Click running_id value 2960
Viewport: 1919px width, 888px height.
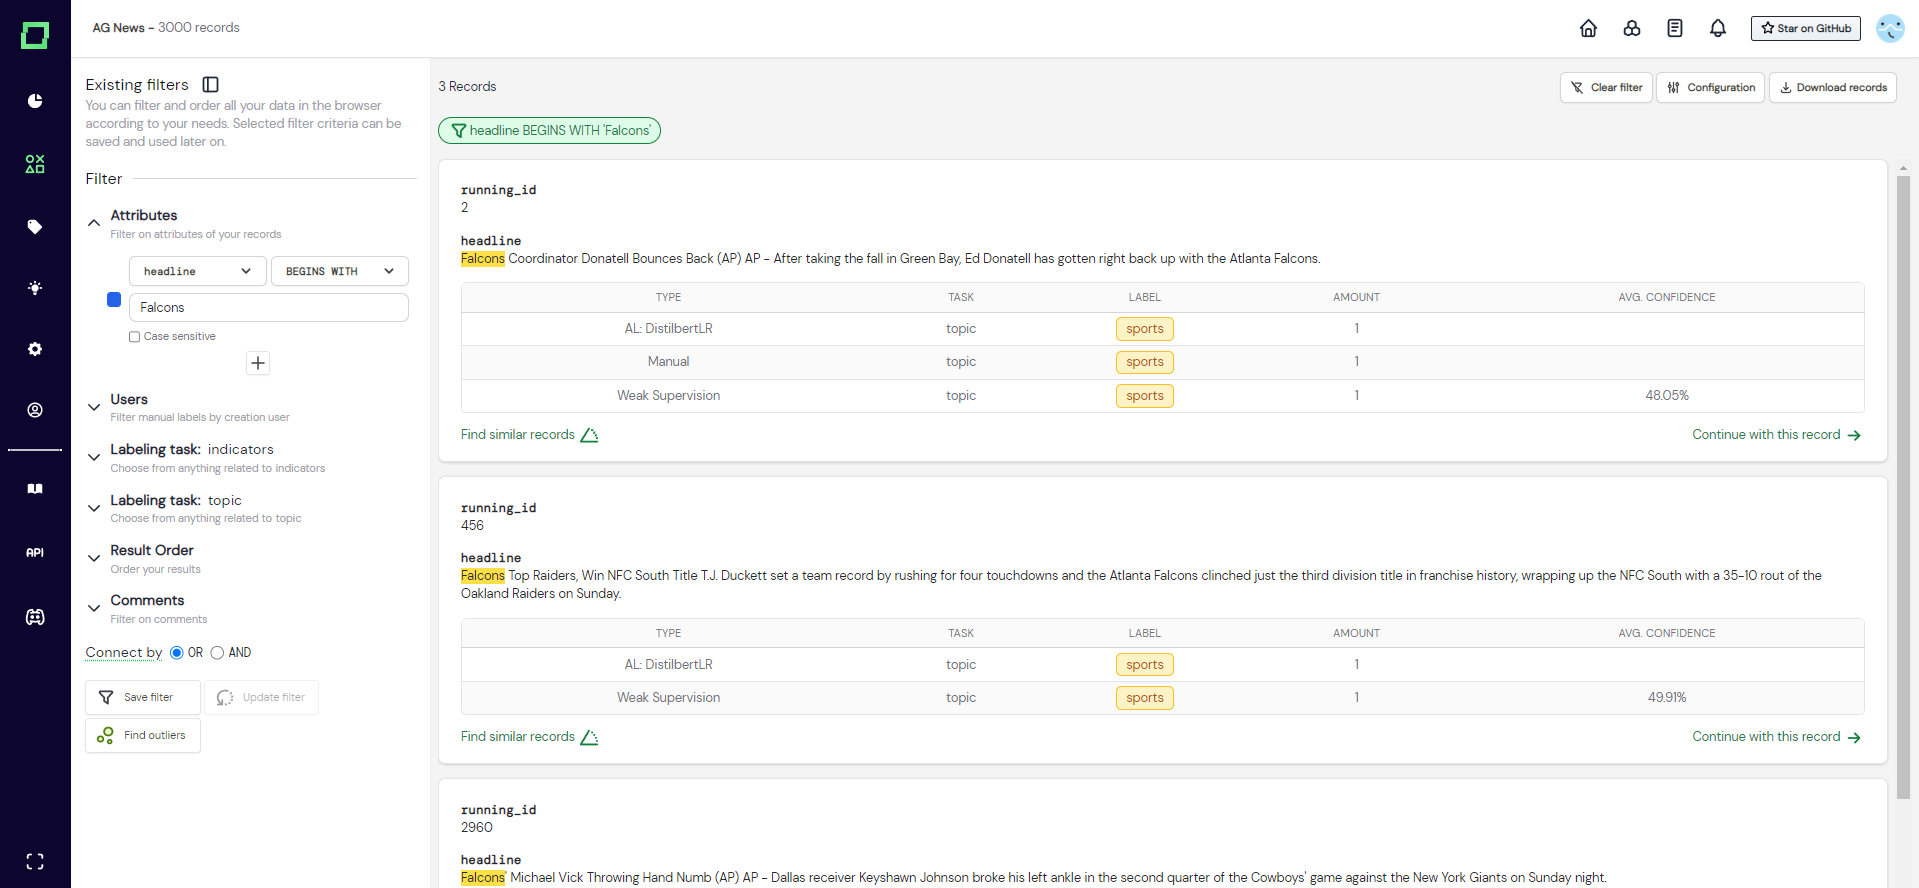(477, 827)
